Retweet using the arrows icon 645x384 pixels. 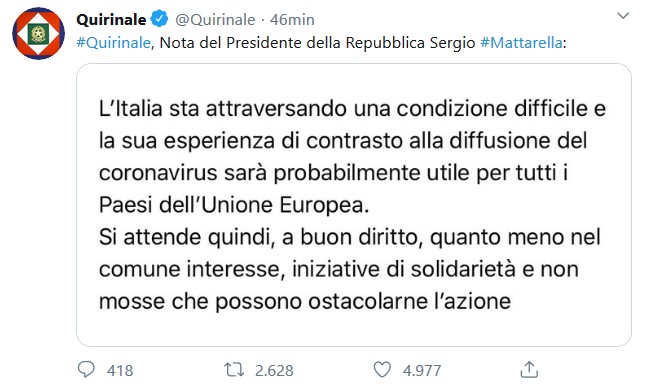[x=234, y=369]
